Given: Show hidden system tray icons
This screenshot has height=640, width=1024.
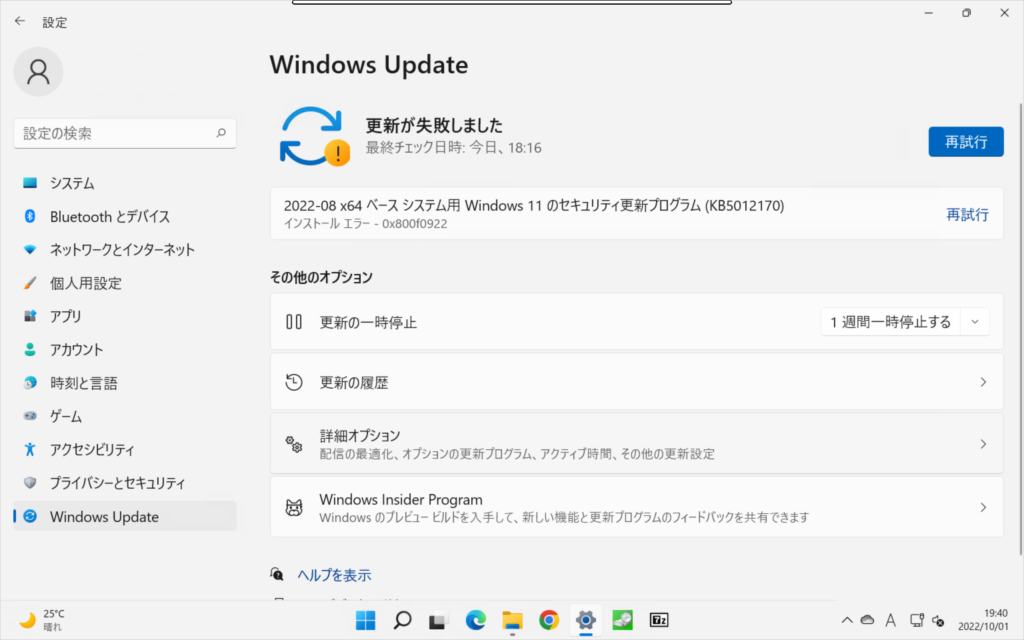Looking at the screenshot, I should tap(847, 620).
